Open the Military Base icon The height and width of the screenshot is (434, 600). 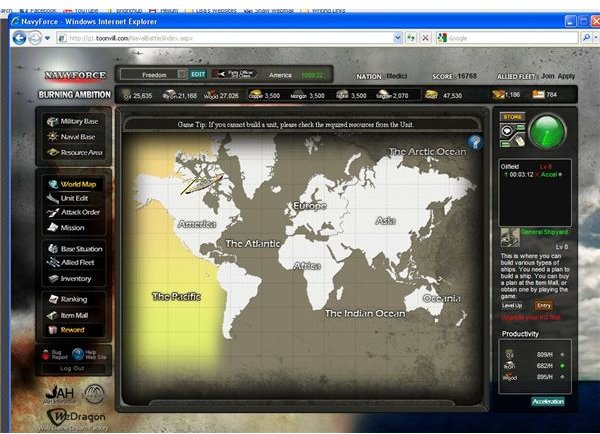click(x=52, y=121)
